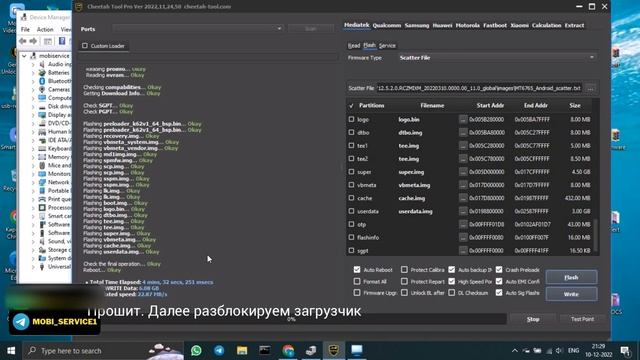This screenshot has height=360, width=640.
Task: Expand Disk drives node in Device Manager
Action: (33, 106)
